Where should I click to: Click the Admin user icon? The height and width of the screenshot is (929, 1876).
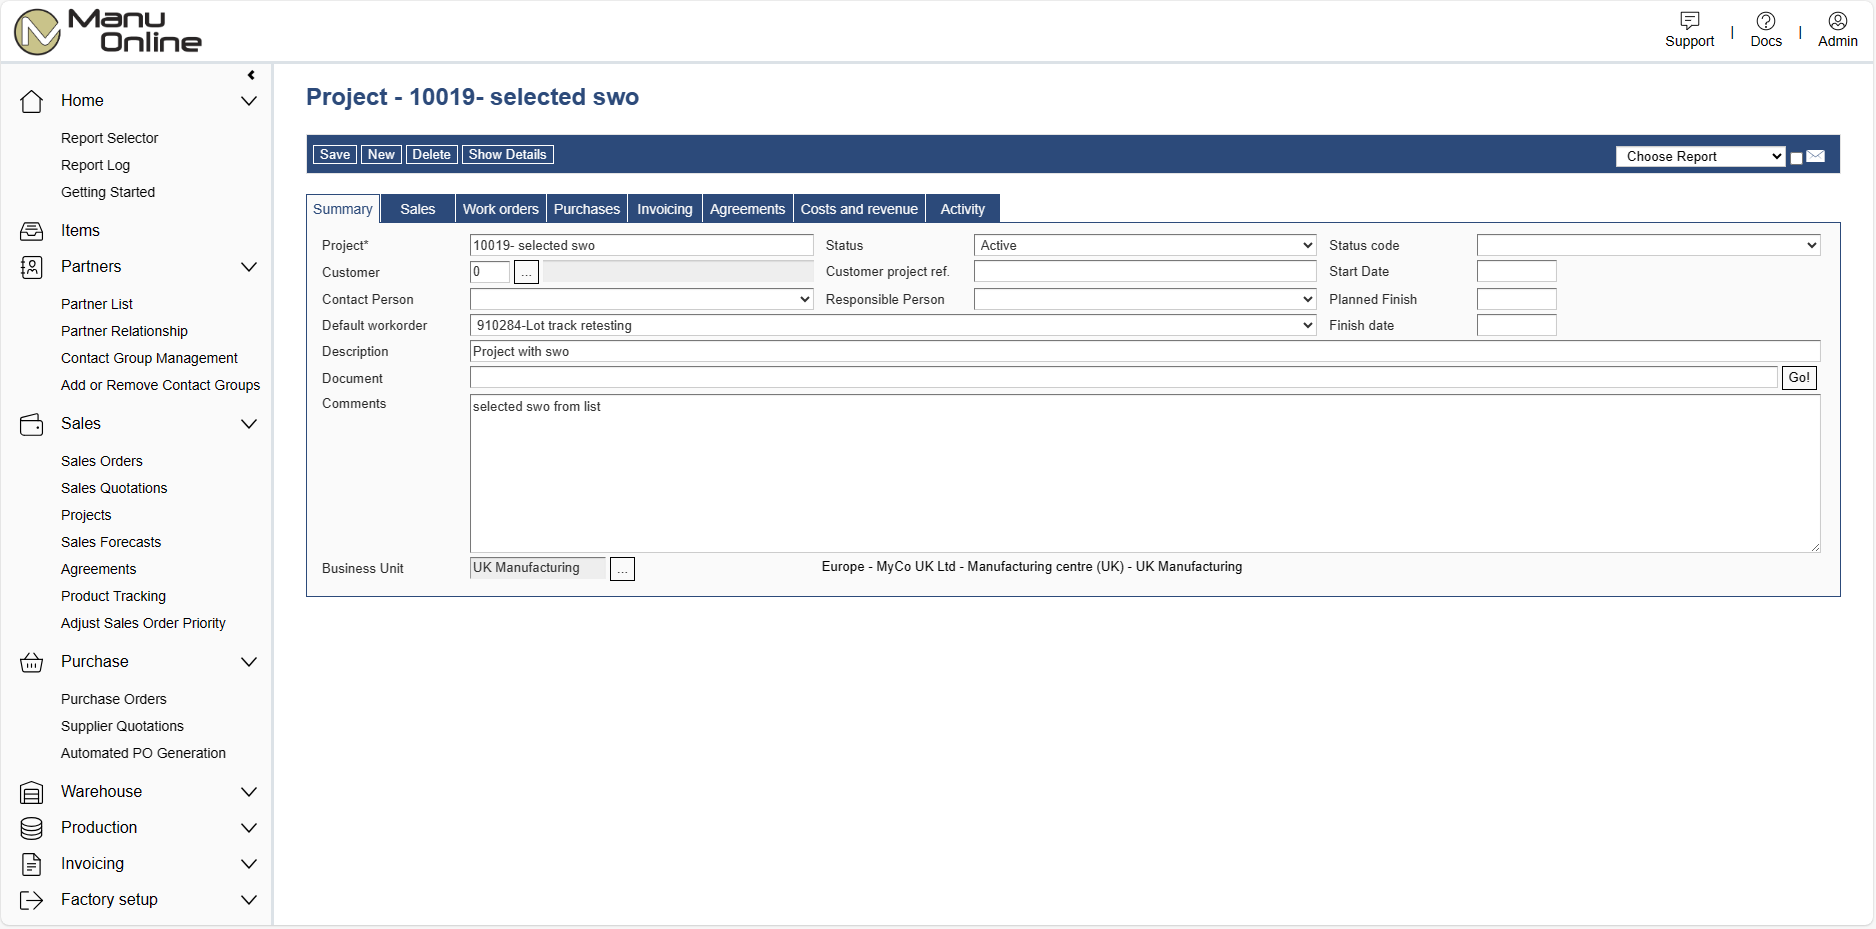pos(1837,21)
